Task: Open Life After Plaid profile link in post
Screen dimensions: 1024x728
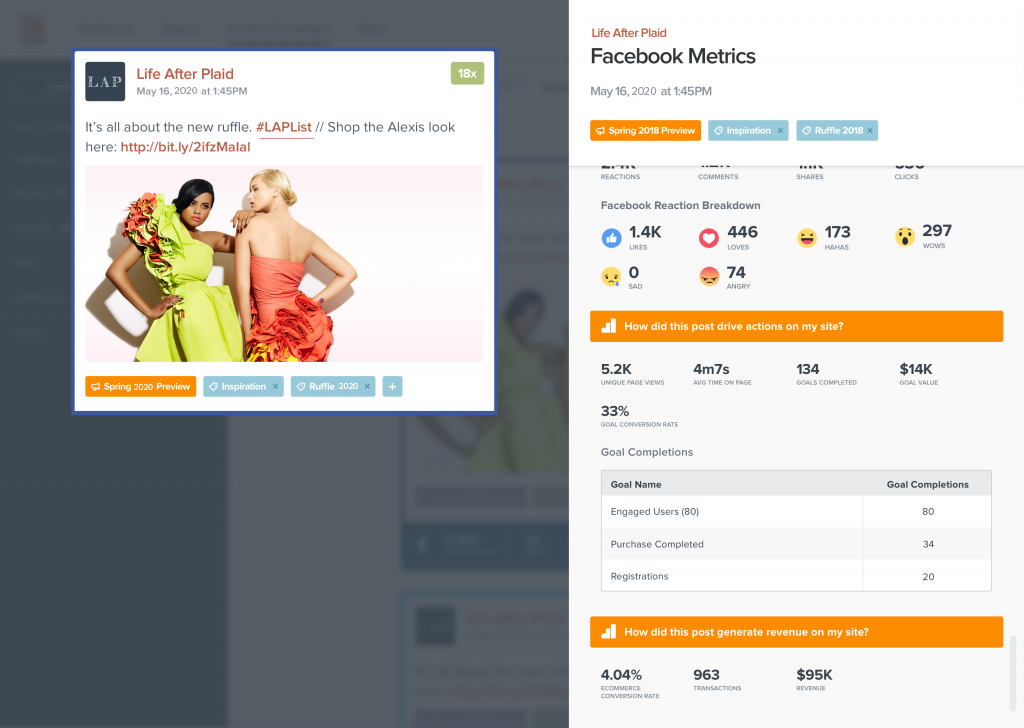Action: tap(185, 74)
